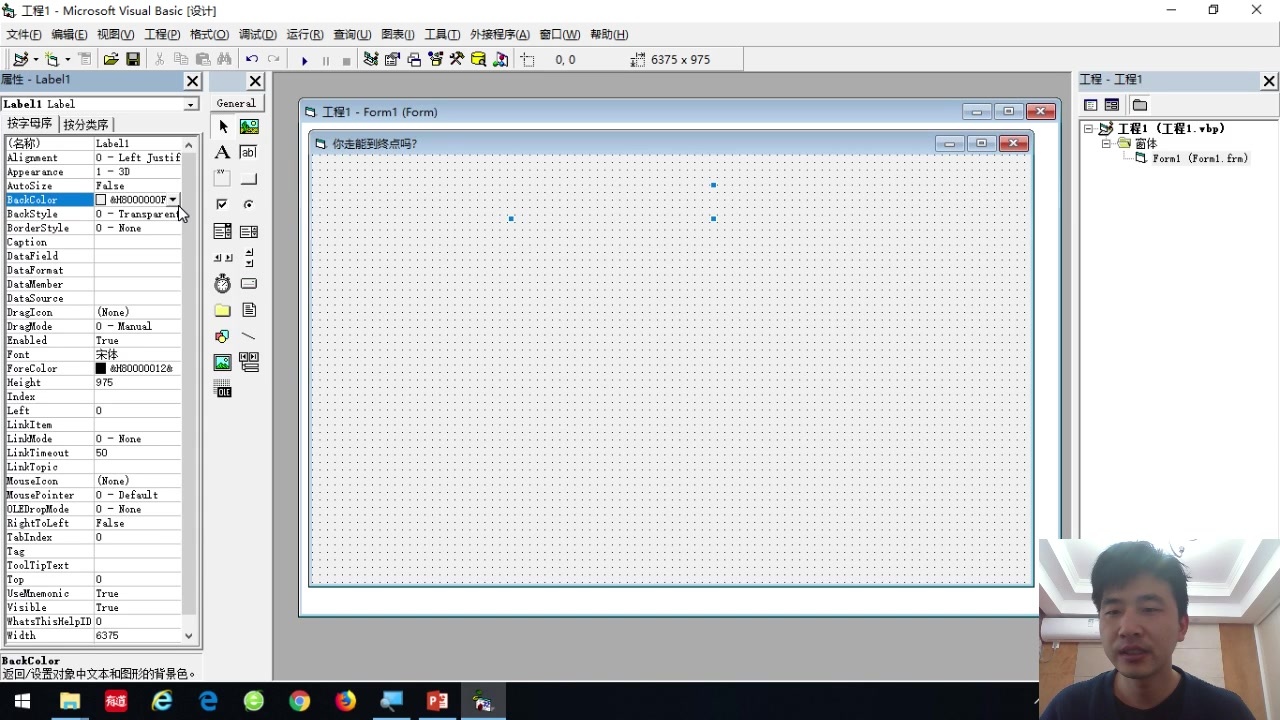The width and height of the screenshot is (1280, 720).
Task: Select Form1 (Form1.frm) in project tree
Action: pos(1200,158)
